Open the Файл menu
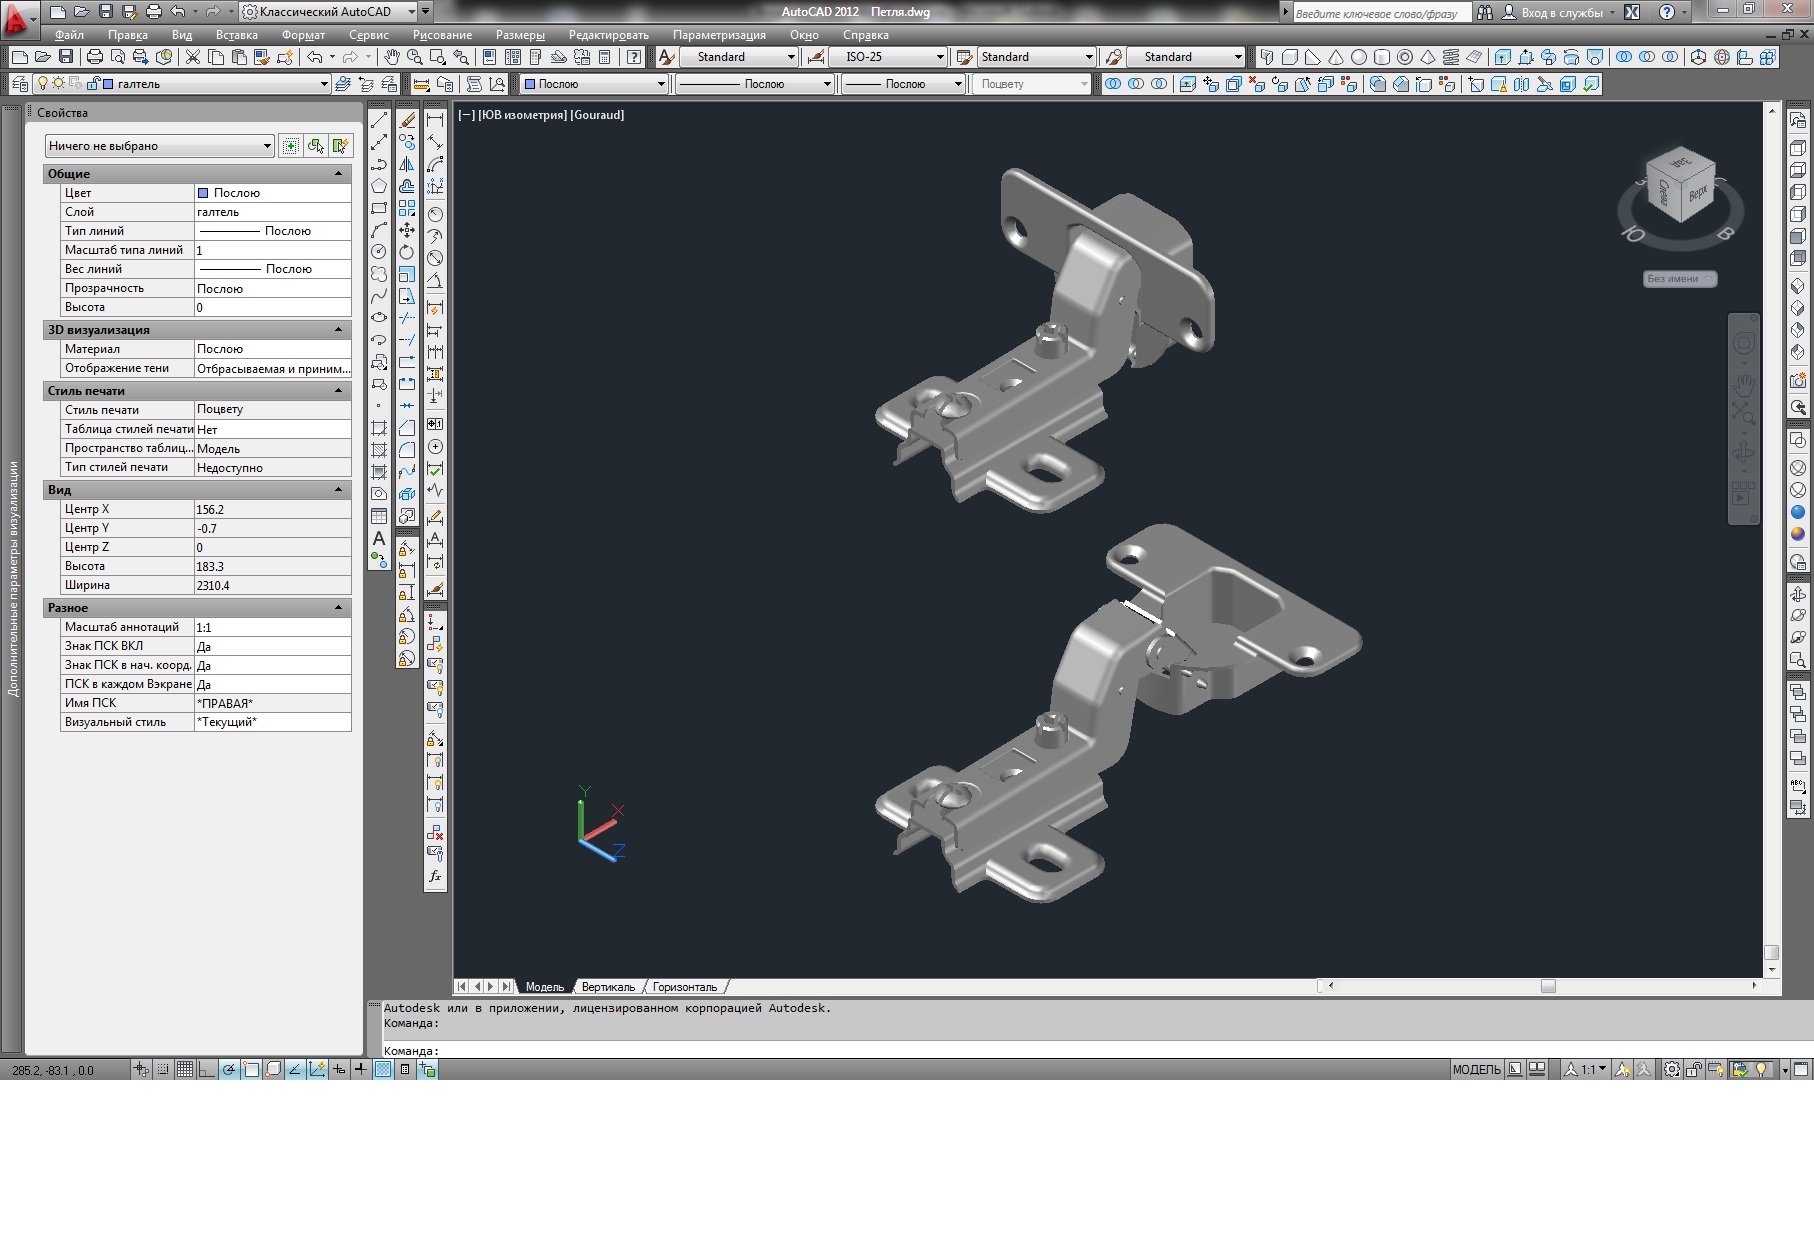1814x1246 pixels. 69,35
